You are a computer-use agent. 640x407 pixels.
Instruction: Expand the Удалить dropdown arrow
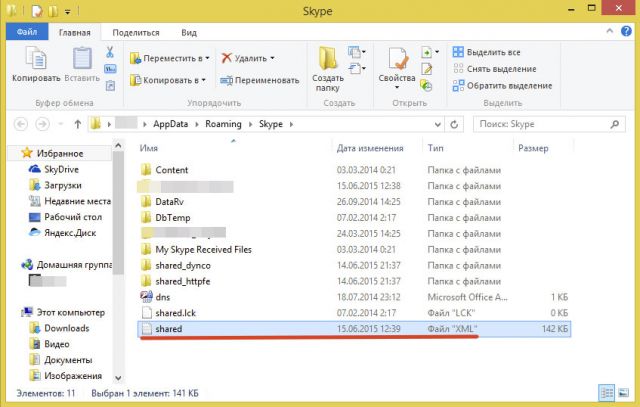click(272, 58)
